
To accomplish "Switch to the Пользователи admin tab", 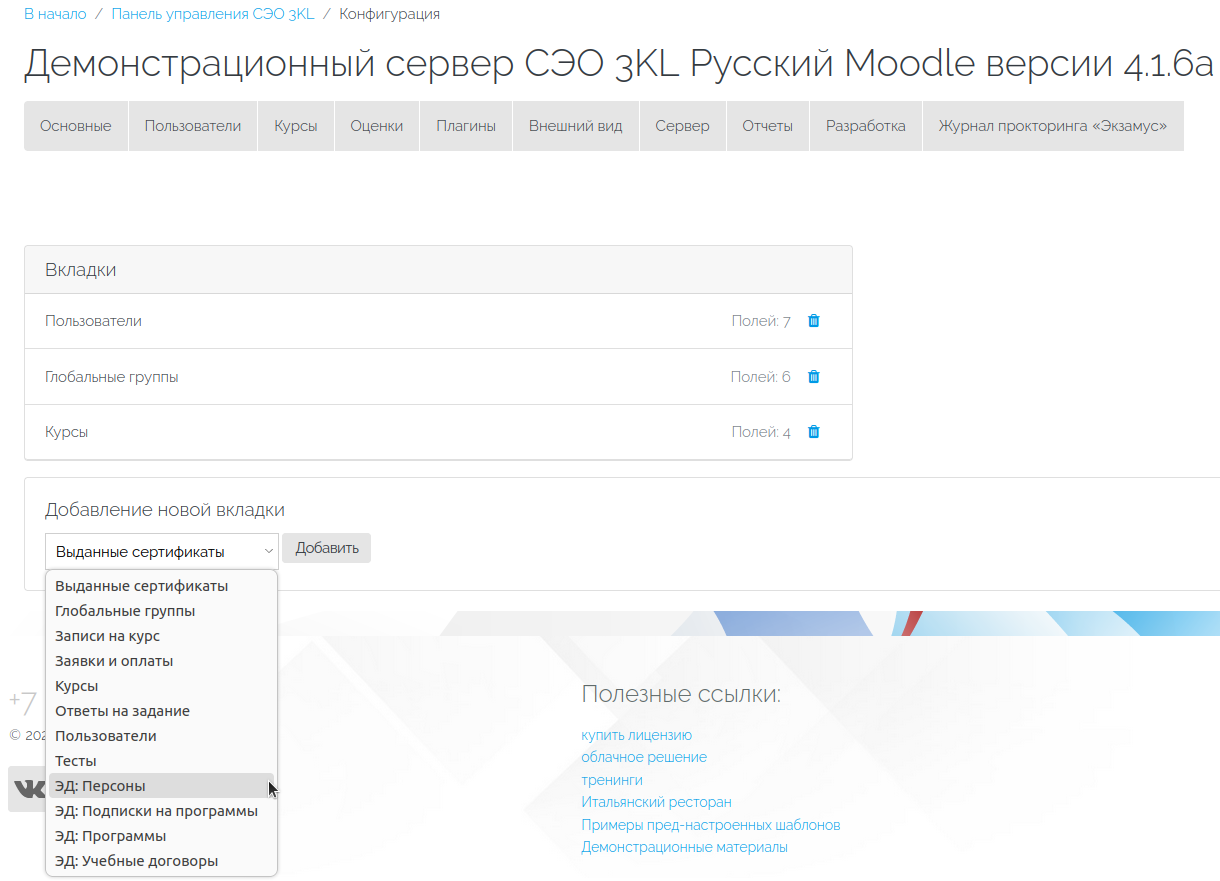I will coord(193,126).
